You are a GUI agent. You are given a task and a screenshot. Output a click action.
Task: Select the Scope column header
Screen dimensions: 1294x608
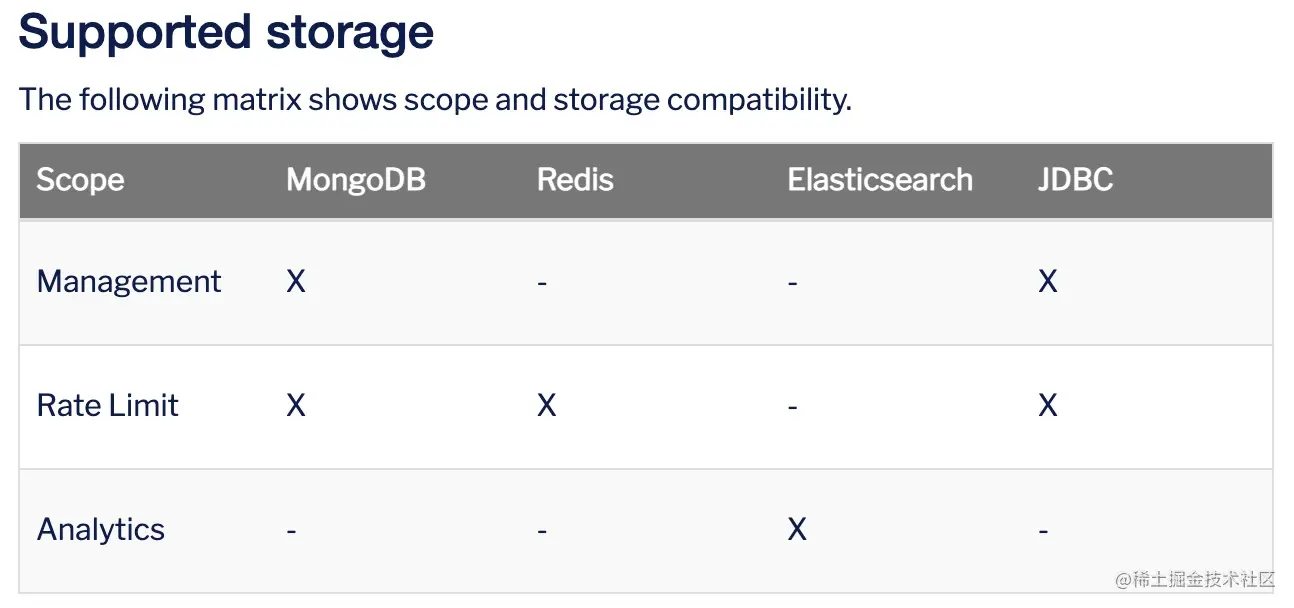coord(80,180)
